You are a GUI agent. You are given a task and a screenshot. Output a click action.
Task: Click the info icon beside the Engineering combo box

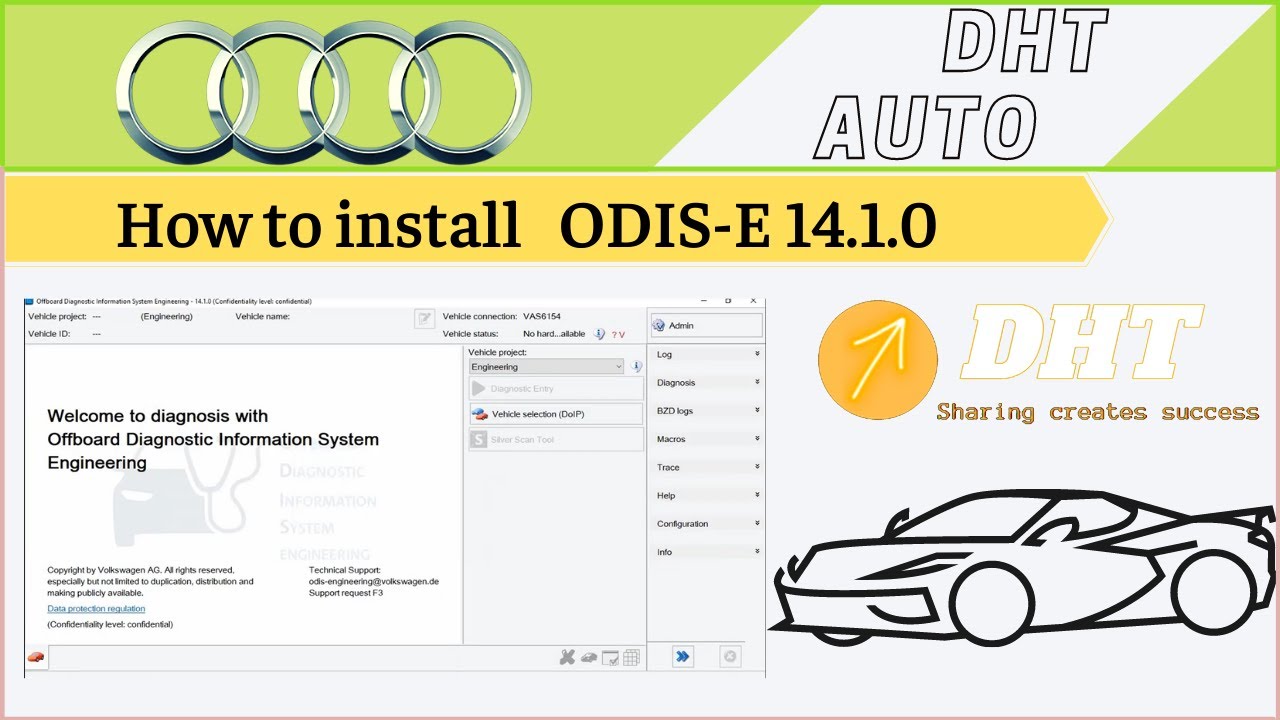636,367
